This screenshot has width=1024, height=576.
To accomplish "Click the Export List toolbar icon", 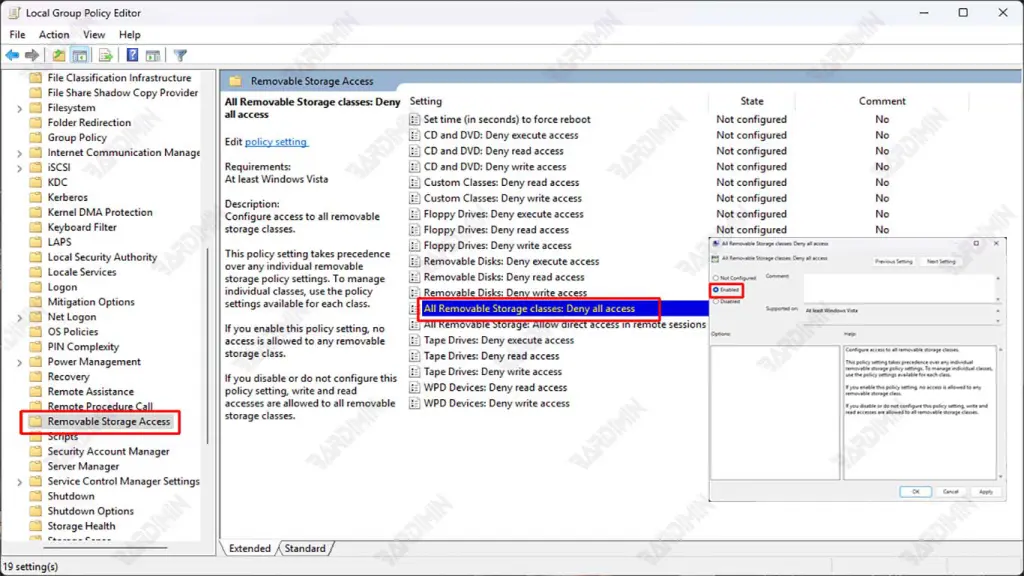I will tap(106, 56).
